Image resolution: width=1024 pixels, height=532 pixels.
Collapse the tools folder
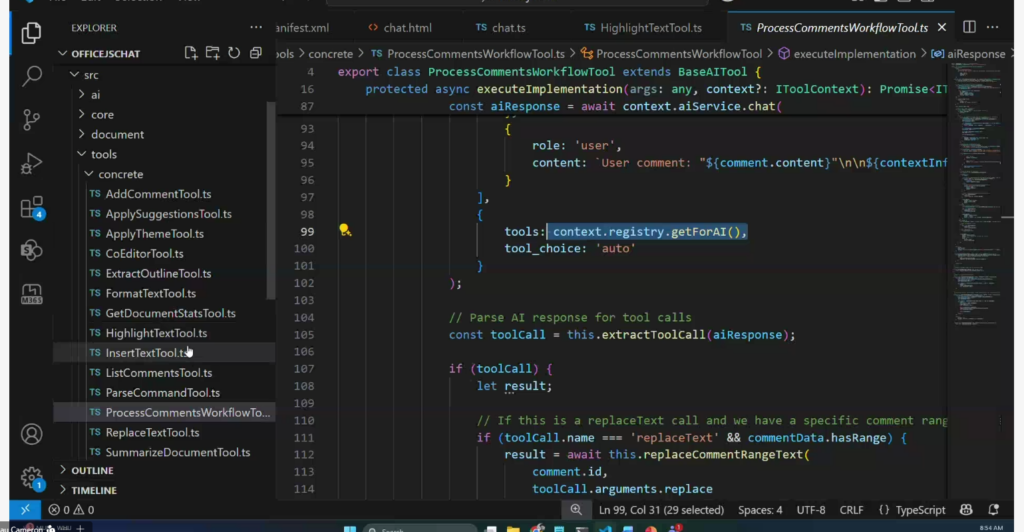pyautogui.click(x=103, y=154)
